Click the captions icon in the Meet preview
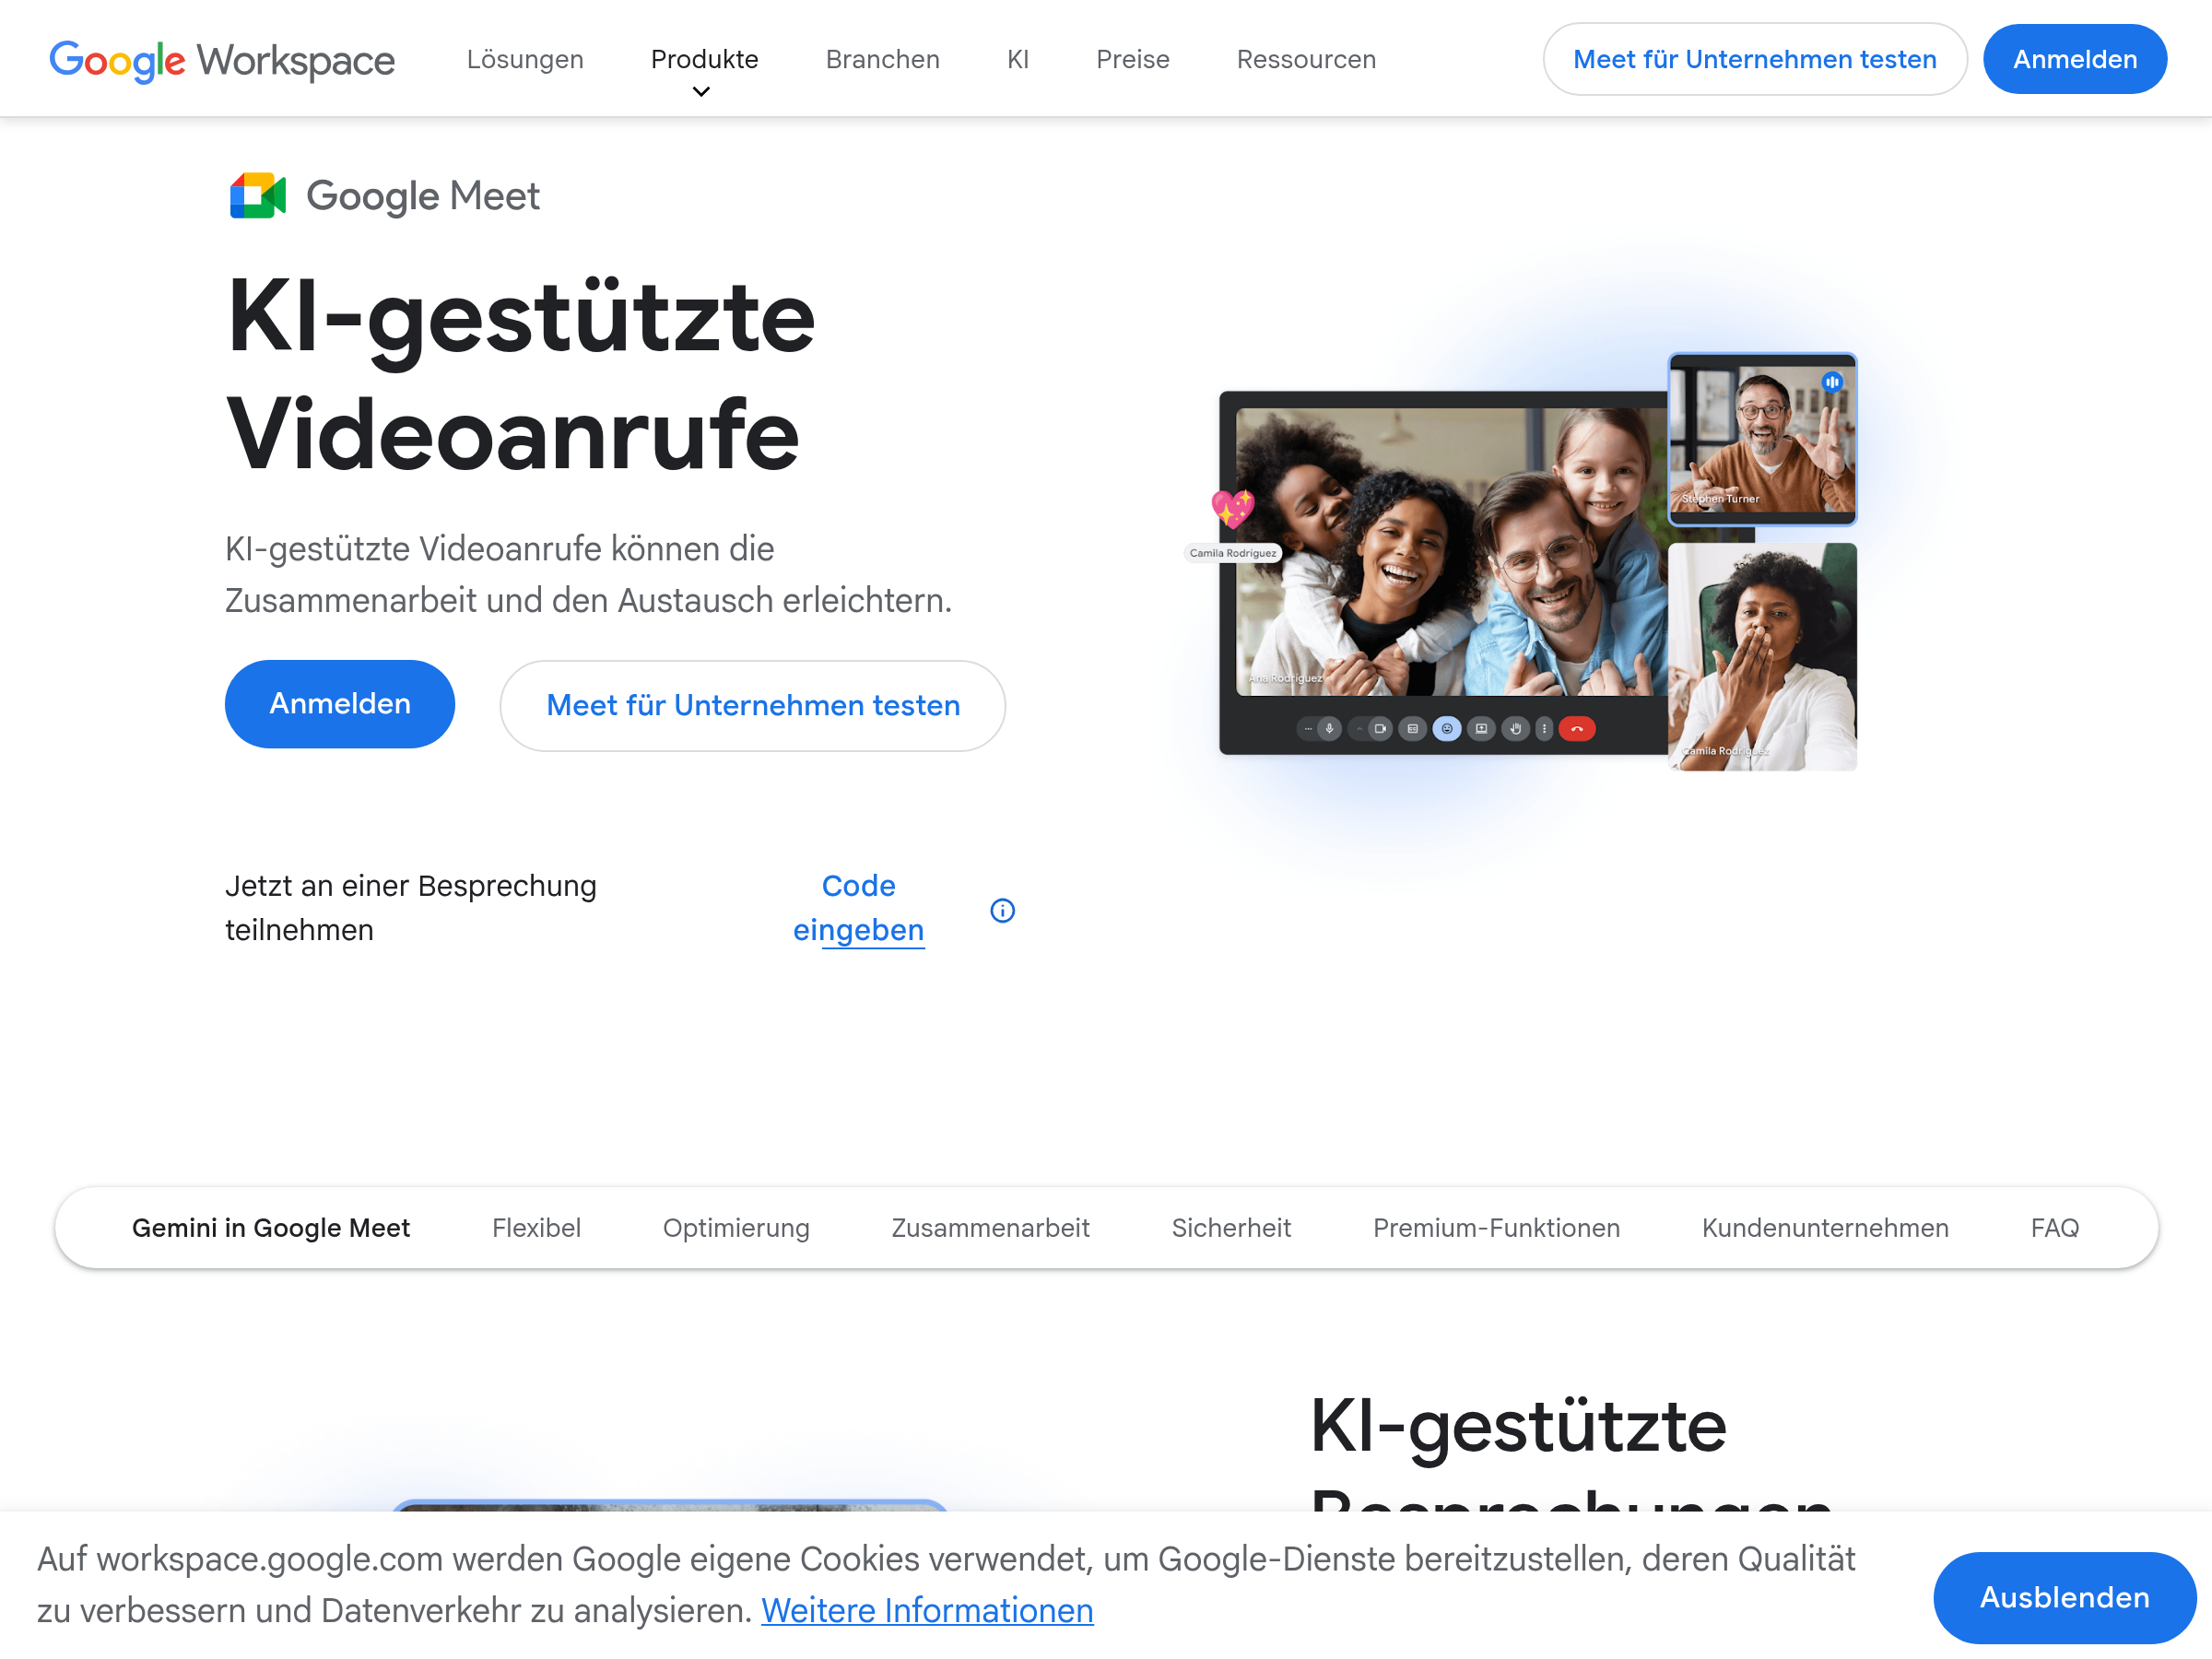Image resolution: width=2212 pixels, height=1659 pixels. click(x=1413, y=729)
